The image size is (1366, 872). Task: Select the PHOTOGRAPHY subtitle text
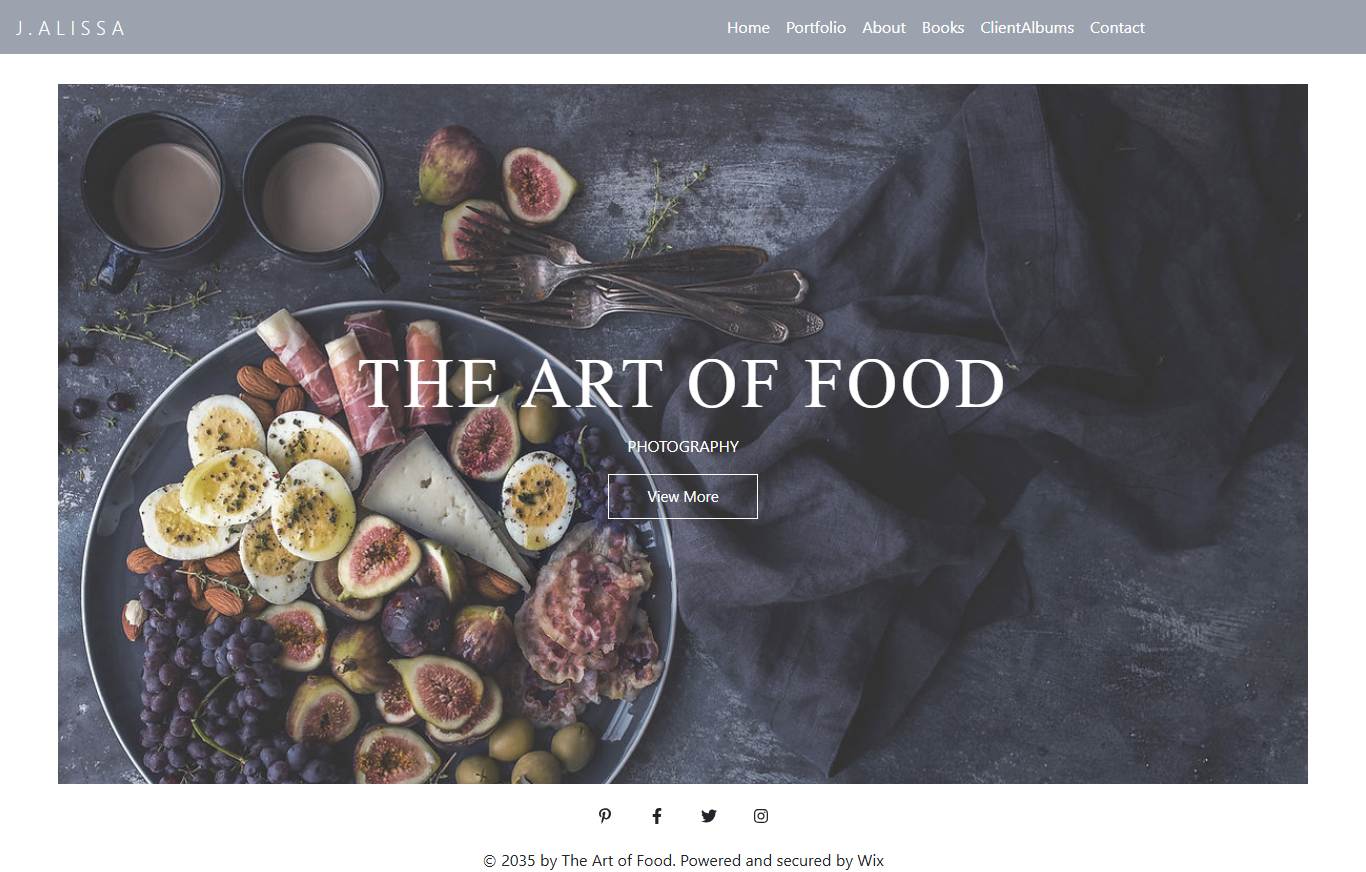pyautogui.click(x=683, y=447)
